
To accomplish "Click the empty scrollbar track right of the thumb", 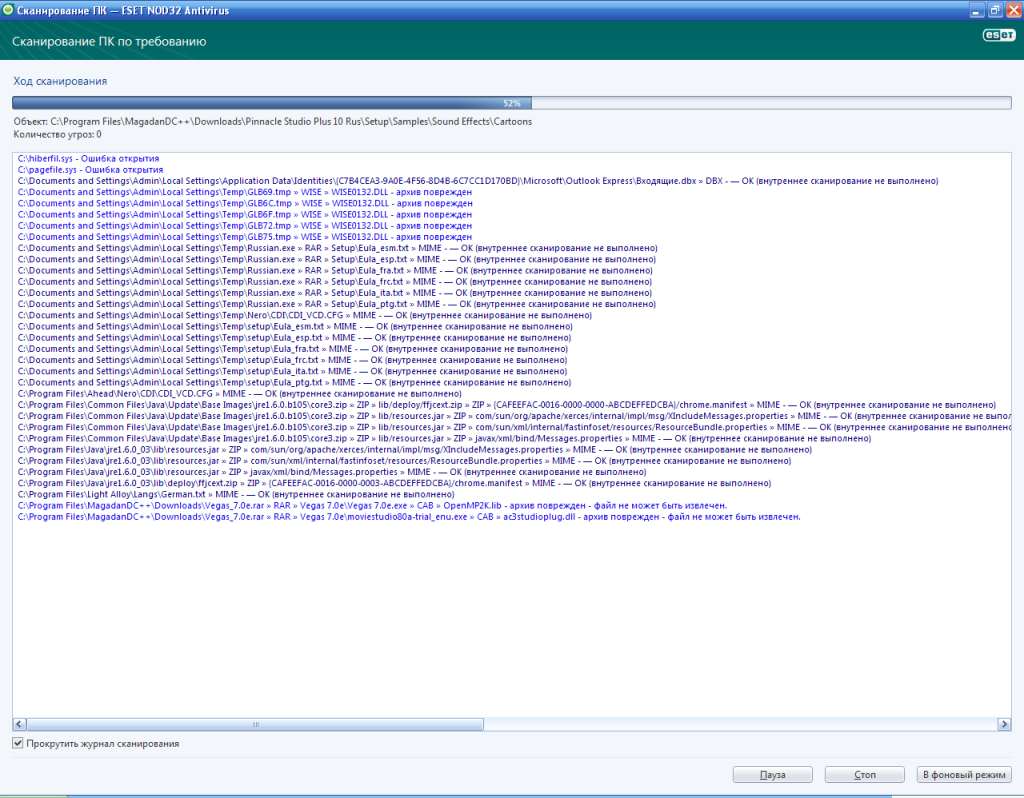I will coord(740,724).
